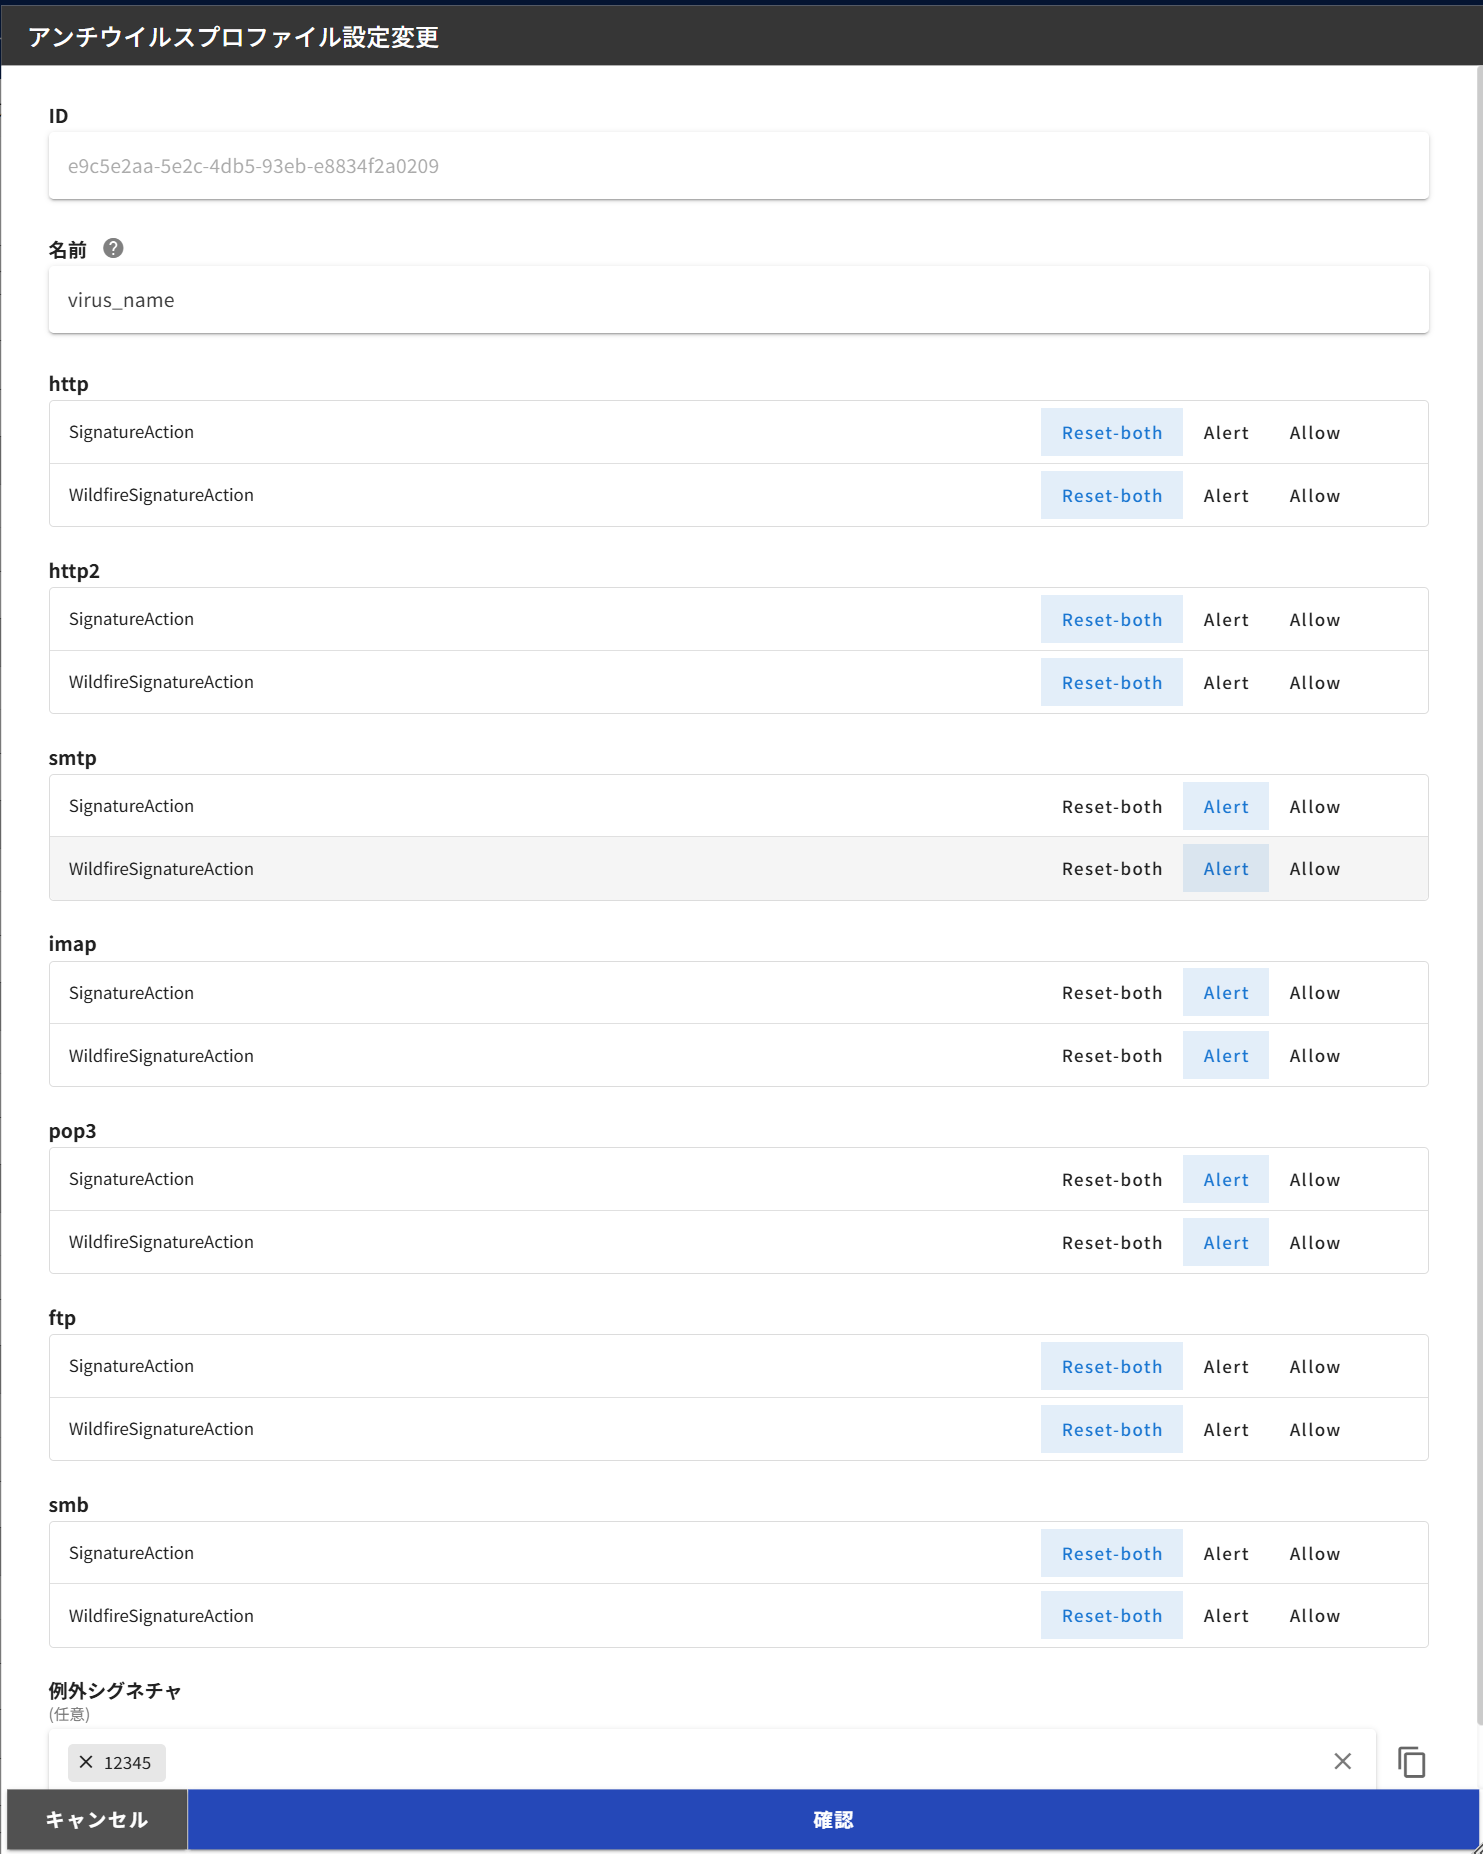Click the copy icon beside exception signatures
The width and height of the screenshot is (1483, 1854).
[x=1411, y=1761]
